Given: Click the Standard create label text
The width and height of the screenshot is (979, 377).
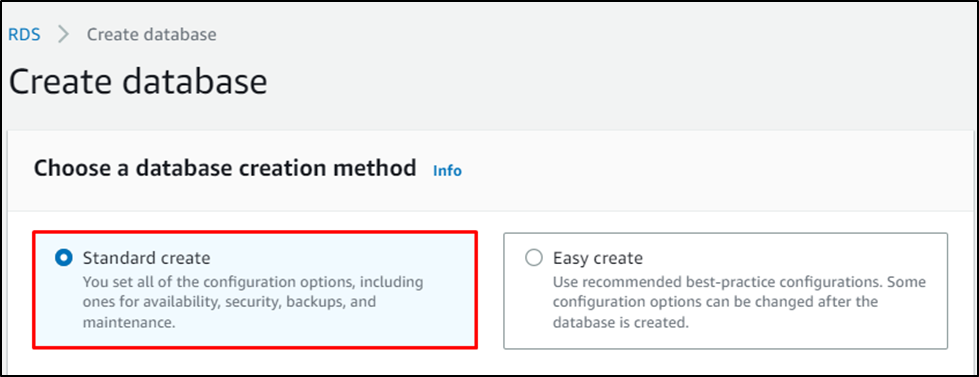Looking at the screenshot, I should (147, 258).
